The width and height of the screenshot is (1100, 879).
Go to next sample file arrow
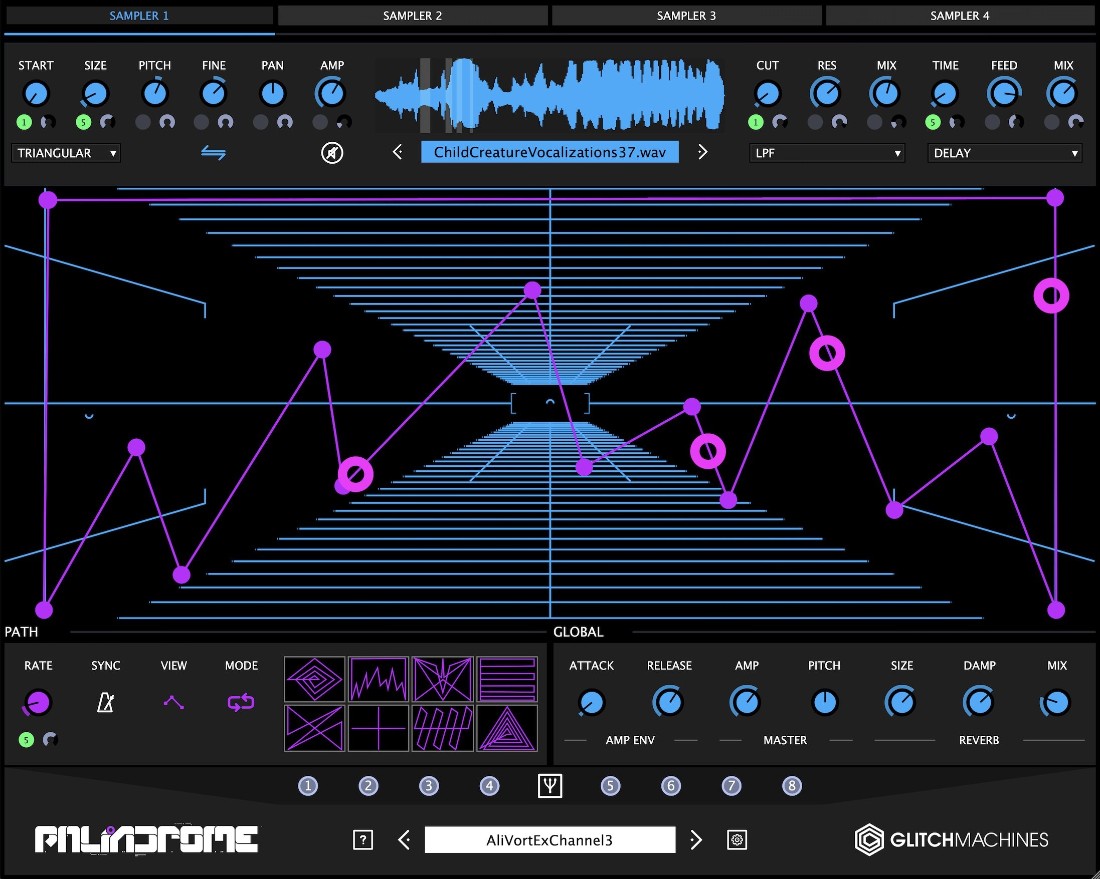click(x=702, y=152)
